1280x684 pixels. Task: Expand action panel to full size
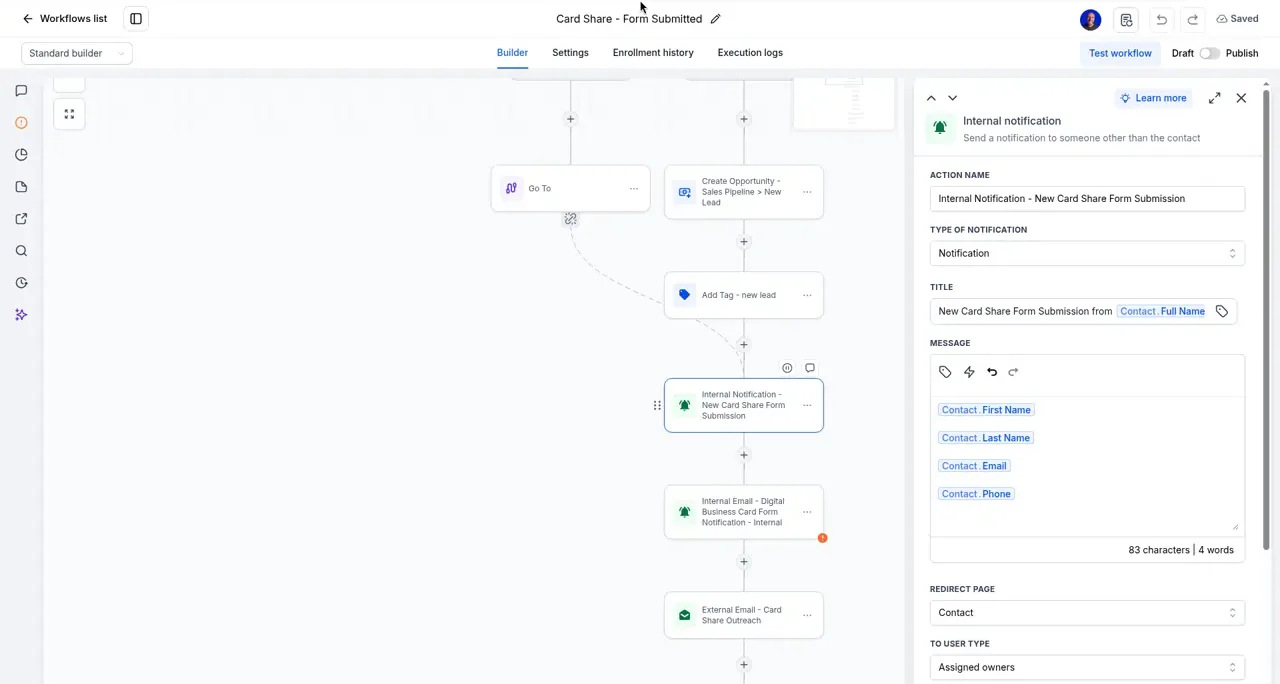(1214, 98)
